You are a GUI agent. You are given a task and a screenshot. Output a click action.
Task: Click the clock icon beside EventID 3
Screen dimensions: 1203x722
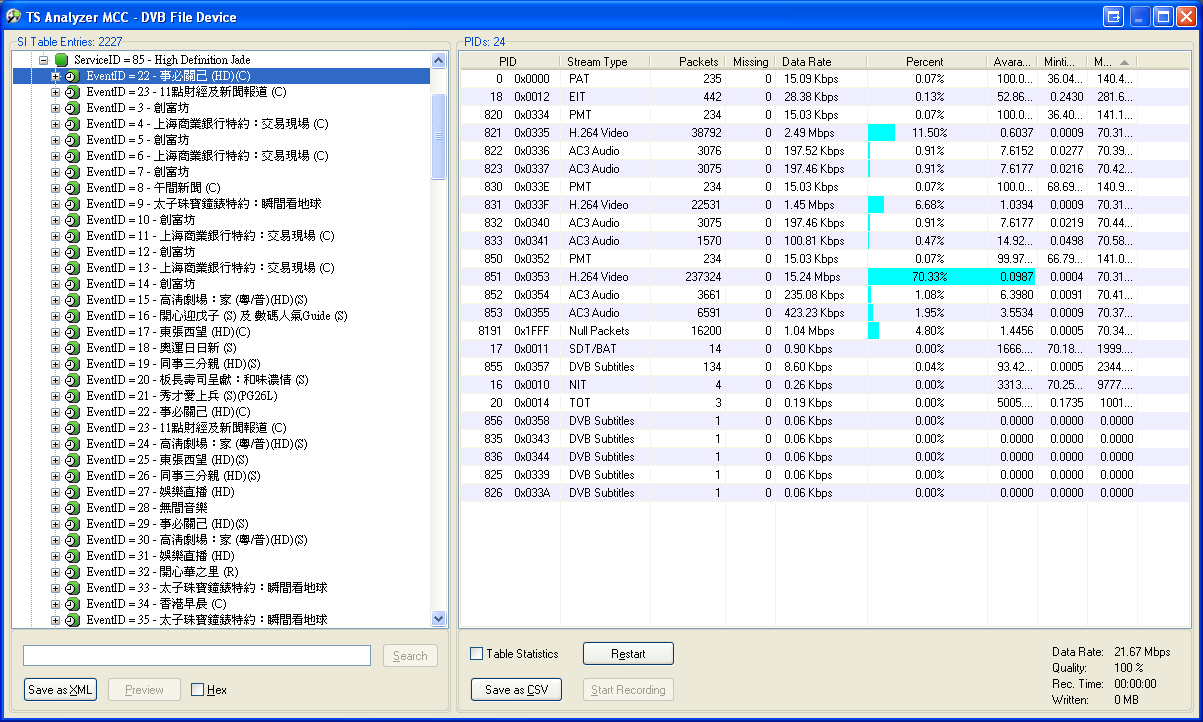click(72, 108)
